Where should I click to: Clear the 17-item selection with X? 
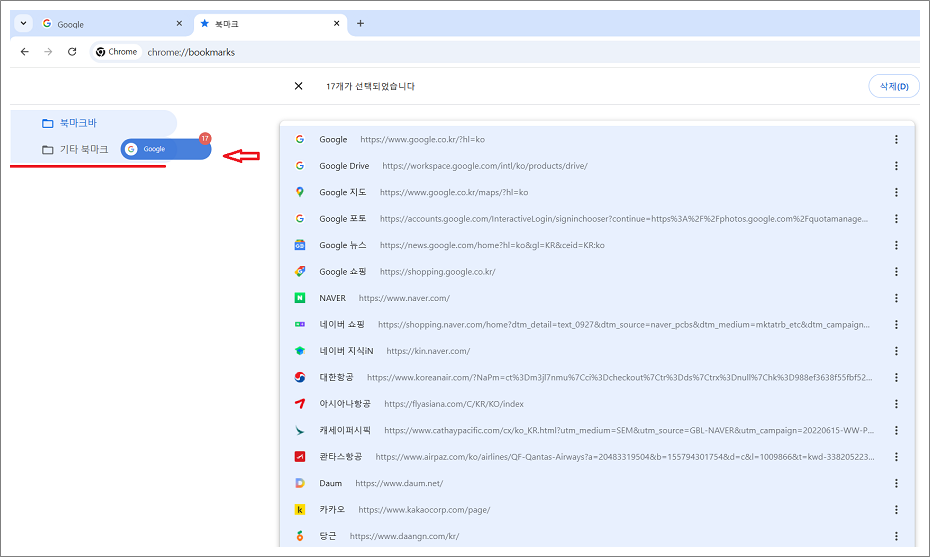click(298, 86)
